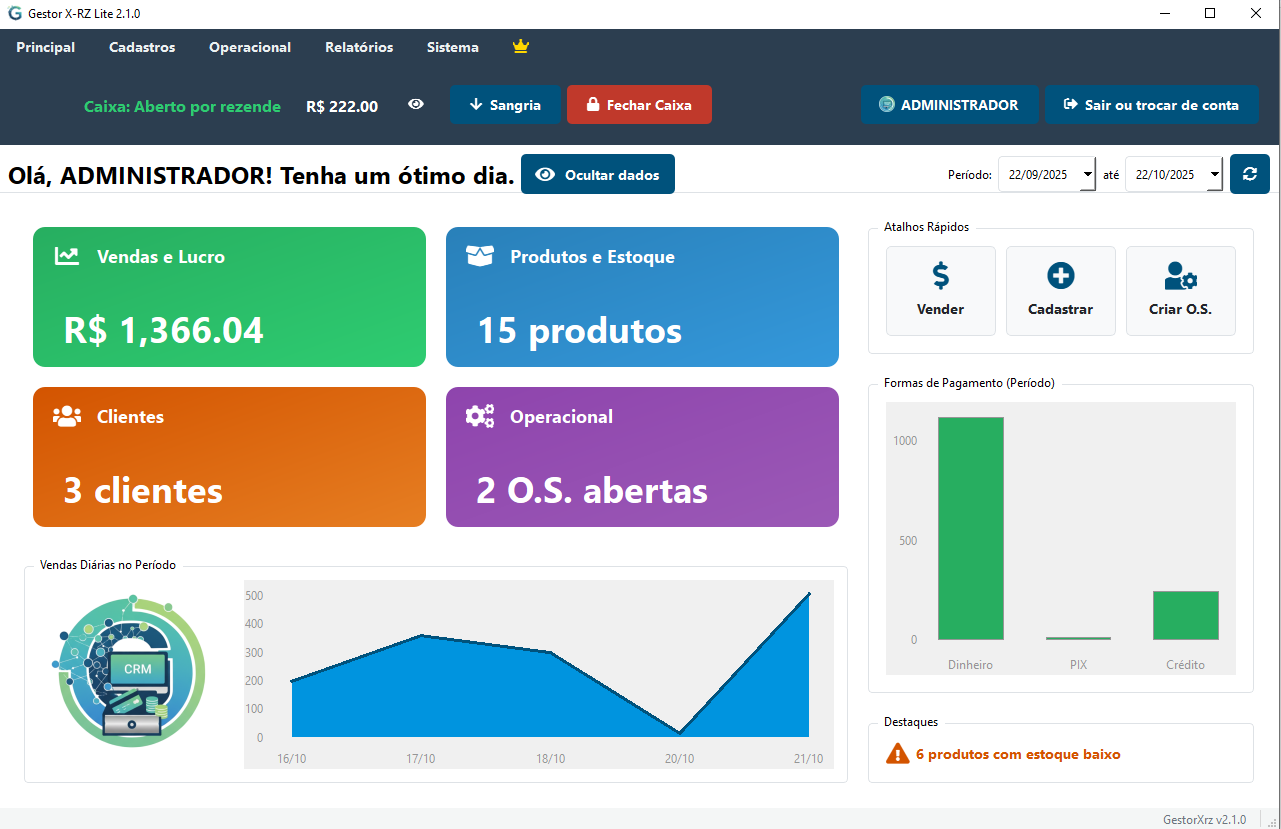
Task: Open the Vendas e Lucro card
Action: (229, 297)
